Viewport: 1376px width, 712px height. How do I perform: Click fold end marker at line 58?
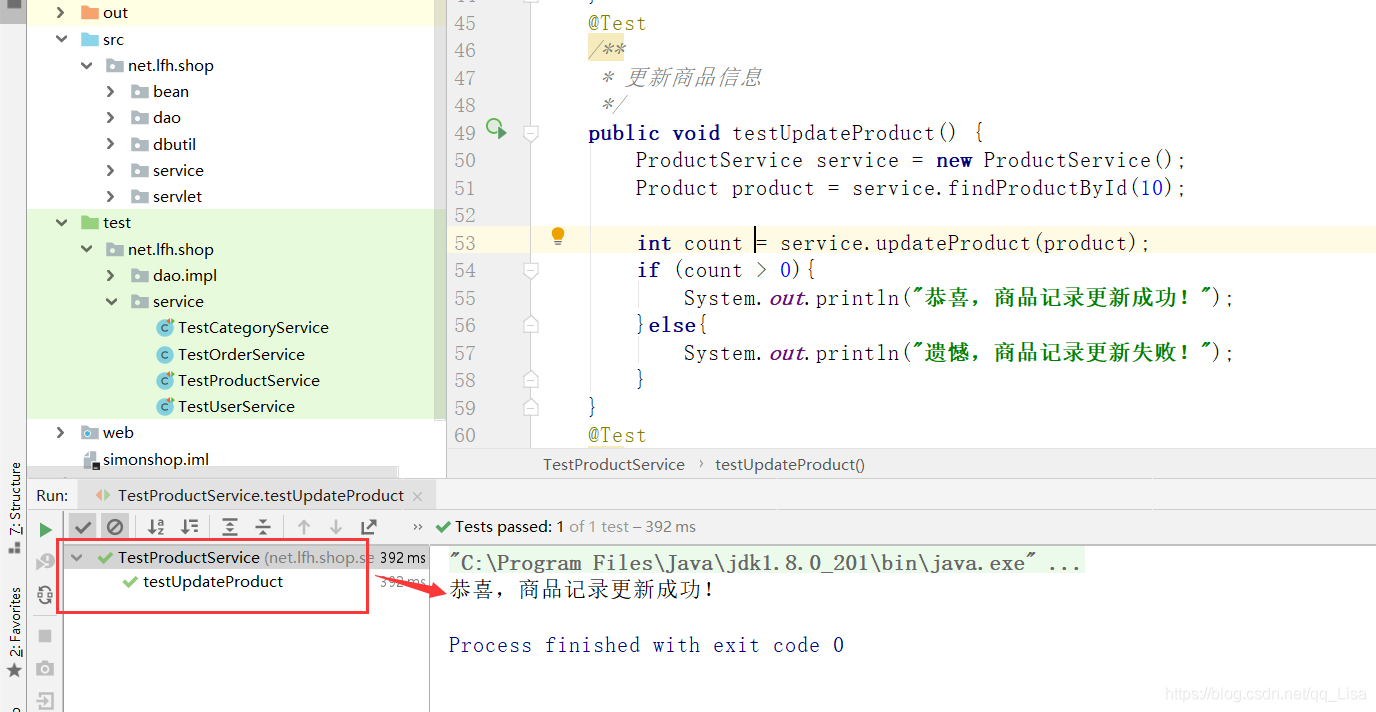(531, 380)
